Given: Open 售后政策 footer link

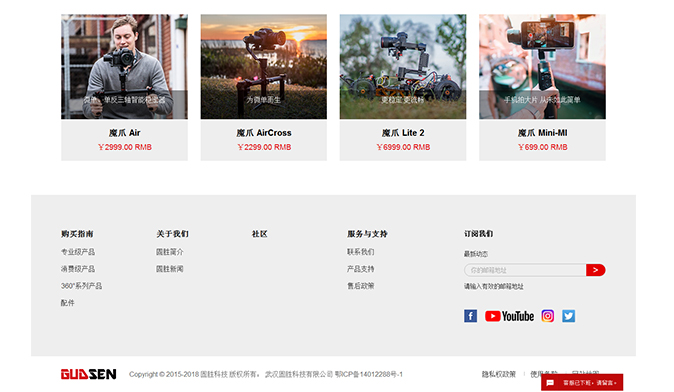Looking at the screenshot, I should (x=361, y=286).
